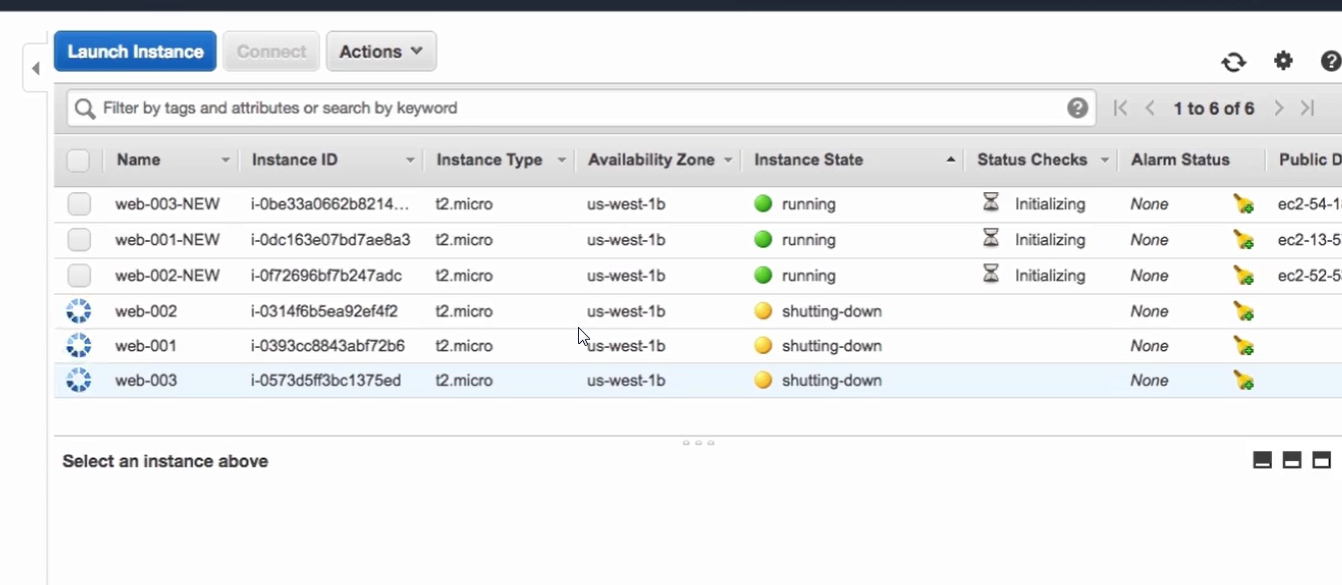Click alarm icon for web-002 row
This screenshot has width=1342, height=585.
[1243, 311]
